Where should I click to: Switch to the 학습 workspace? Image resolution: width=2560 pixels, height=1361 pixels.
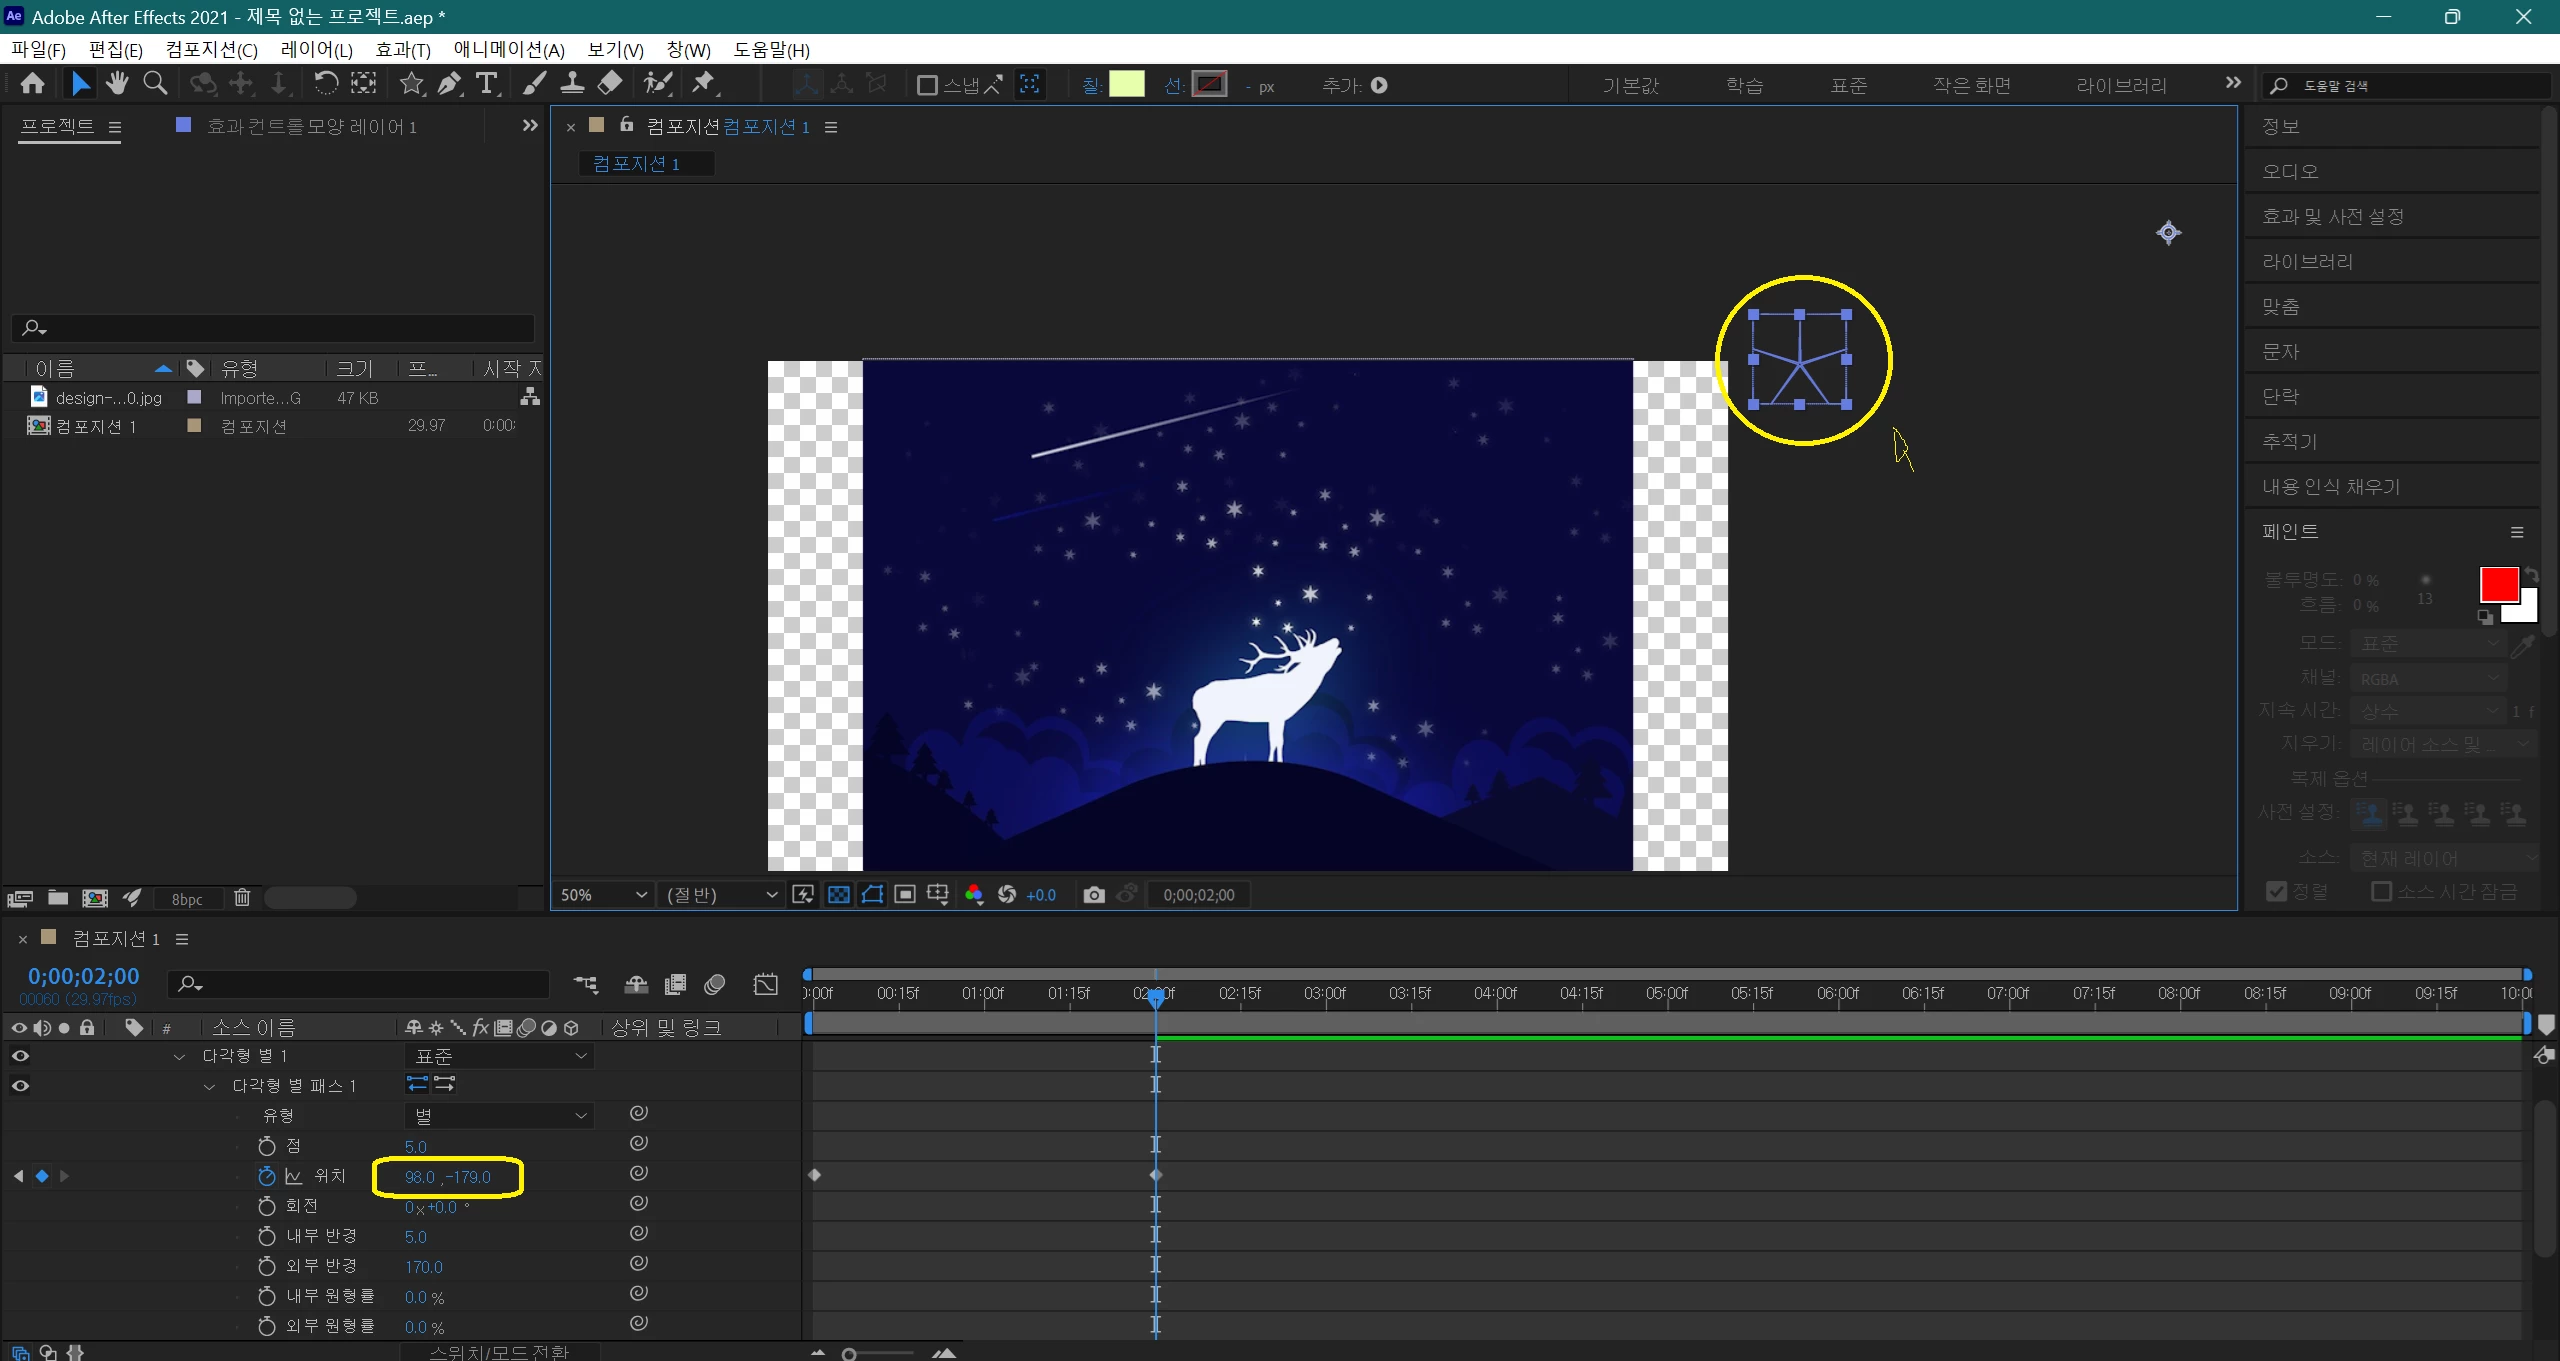[1744, 86]
